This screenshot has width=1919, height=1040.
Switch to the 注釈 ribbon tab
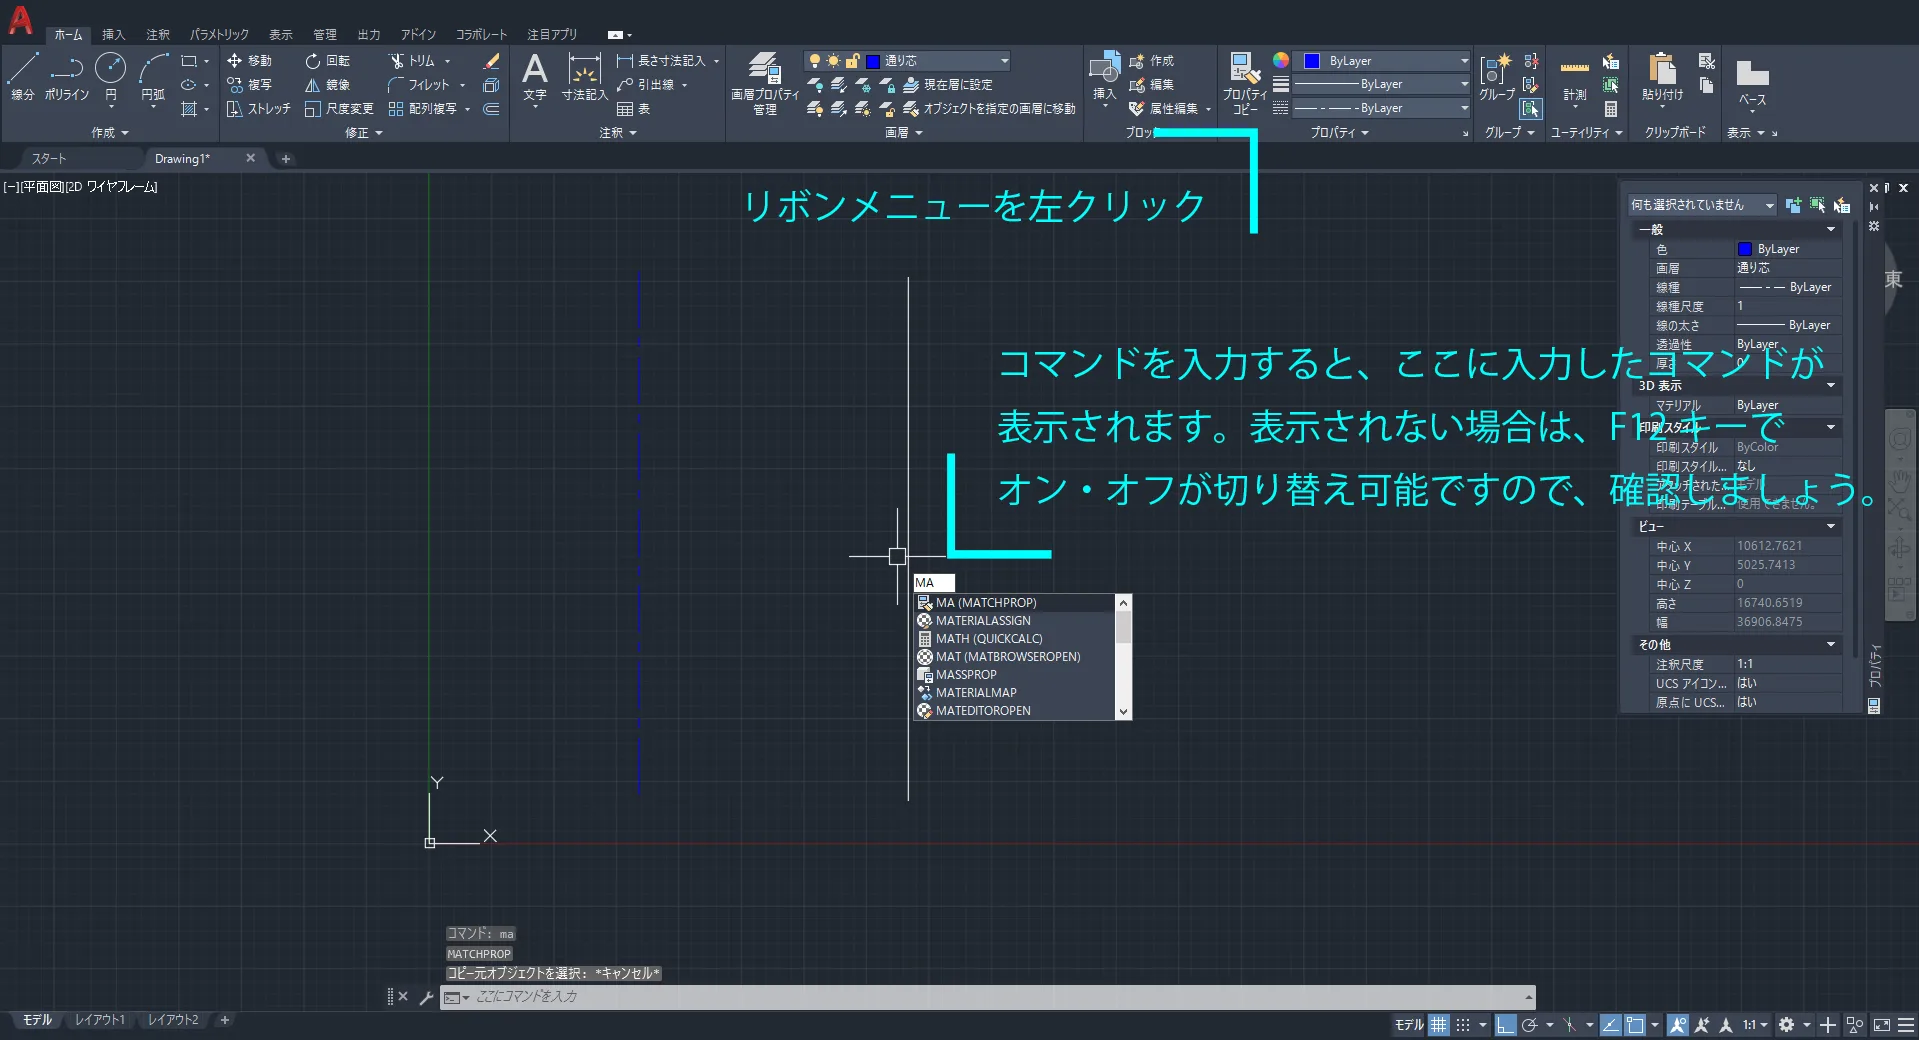158,34
